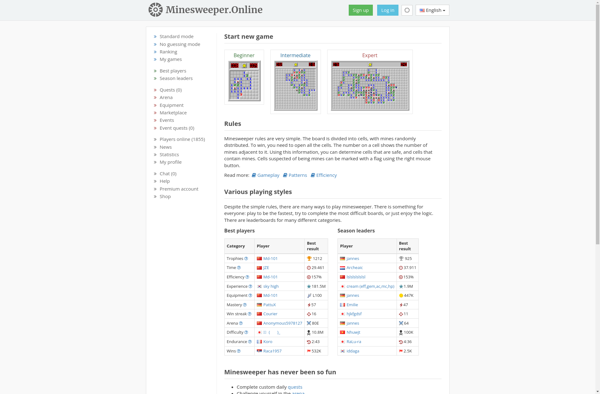Open the Anonymous player link in Arena row
The width and height of the screenshot is (600, 394).
pos(282,323)
